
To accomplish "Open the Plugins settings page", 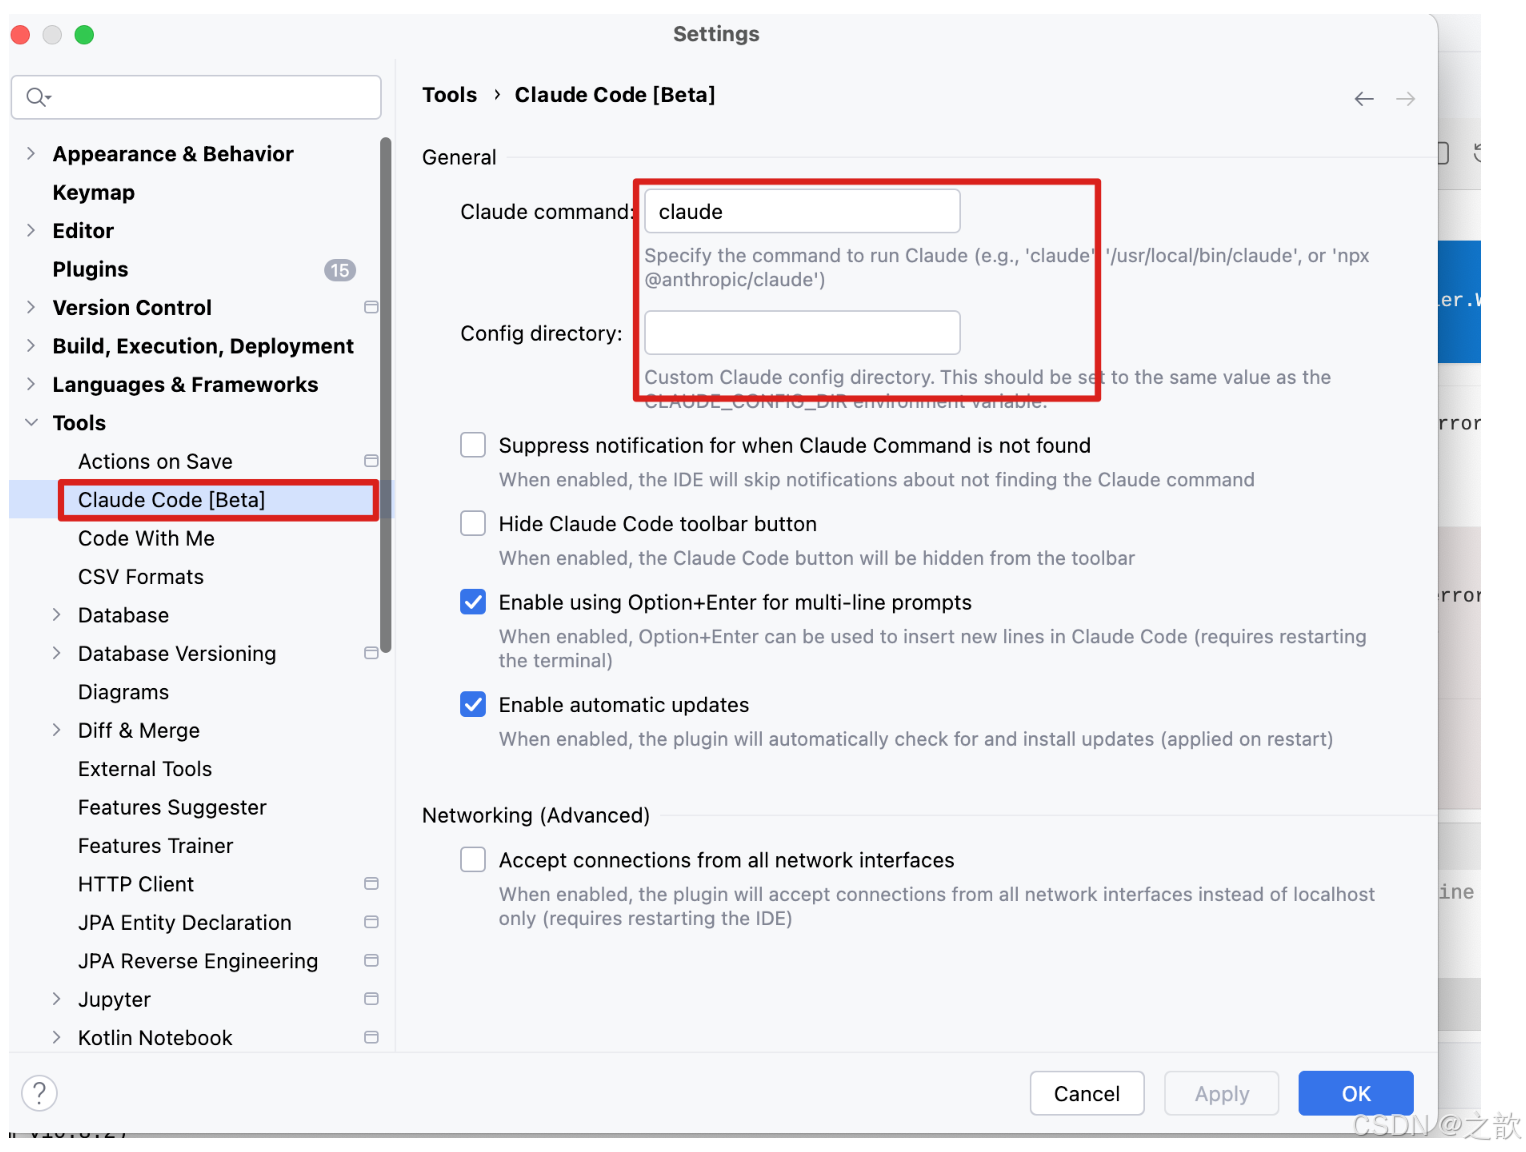I will click(x=90, y=269).
